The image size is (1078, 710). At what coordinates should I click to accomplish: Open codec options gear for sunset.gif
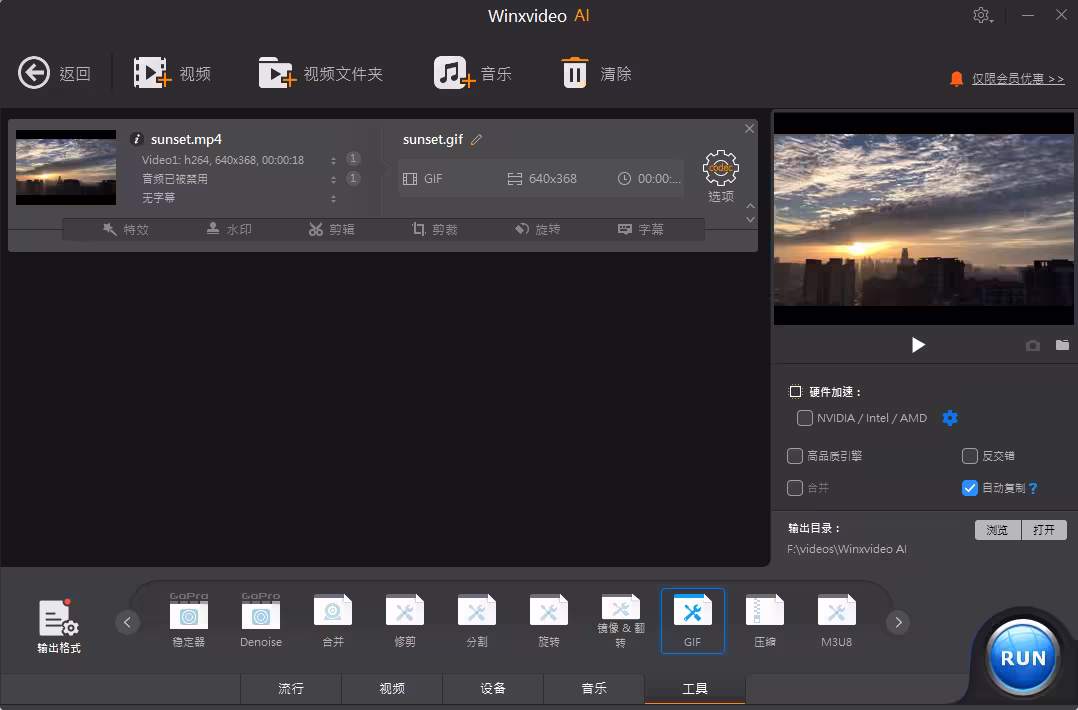point(720,169)
